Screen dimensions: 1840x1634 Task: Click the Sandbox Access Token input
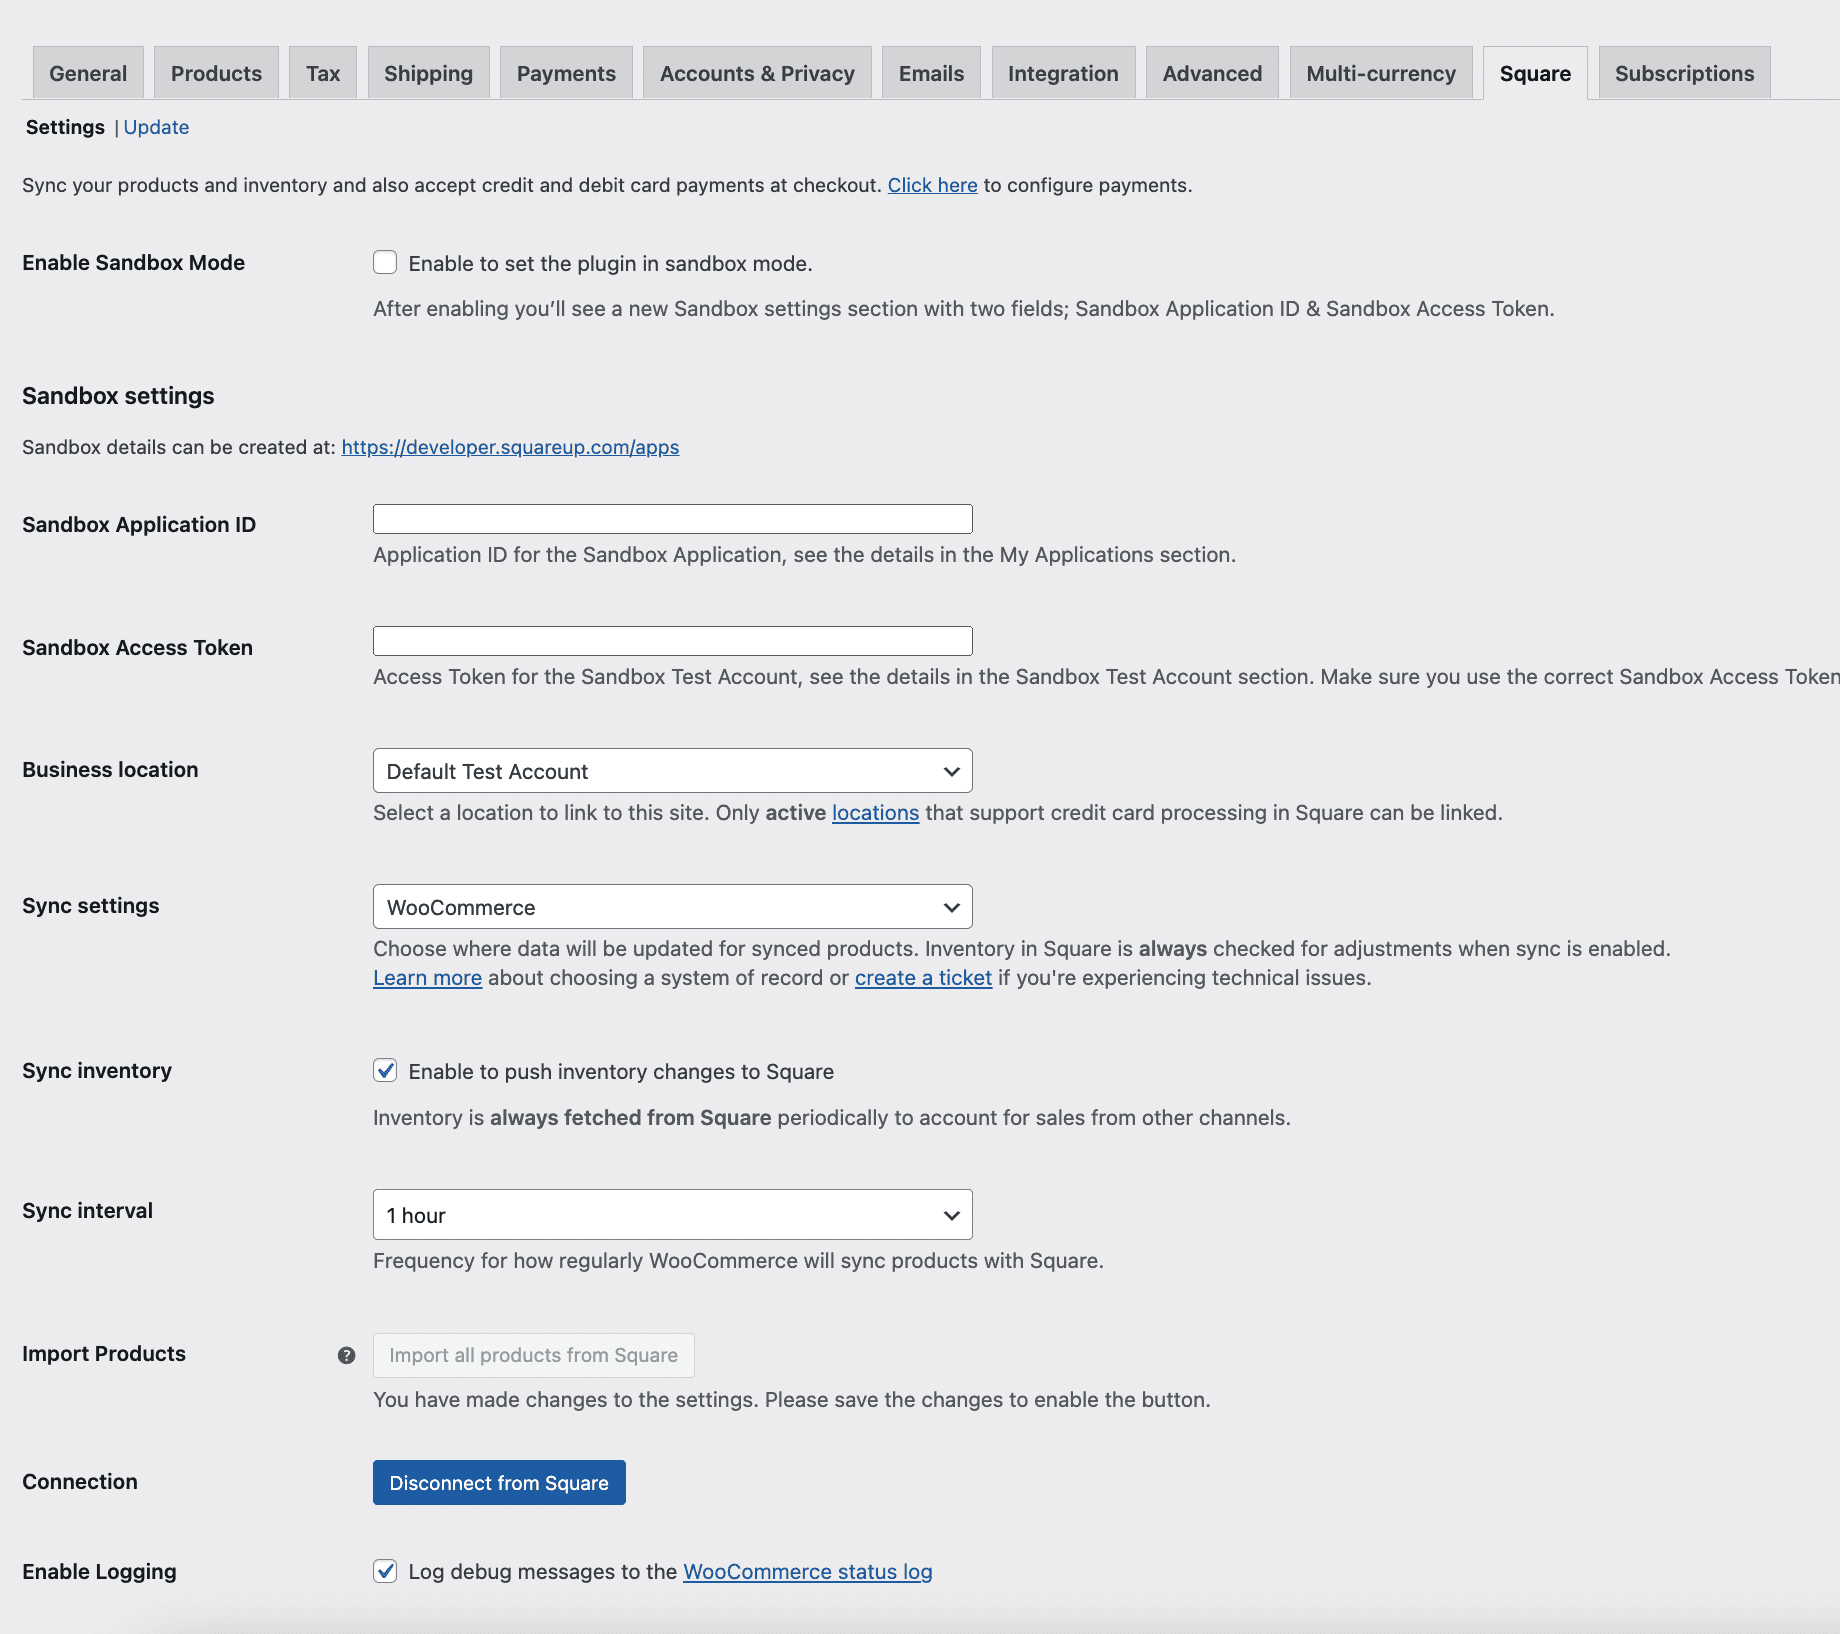671,640
